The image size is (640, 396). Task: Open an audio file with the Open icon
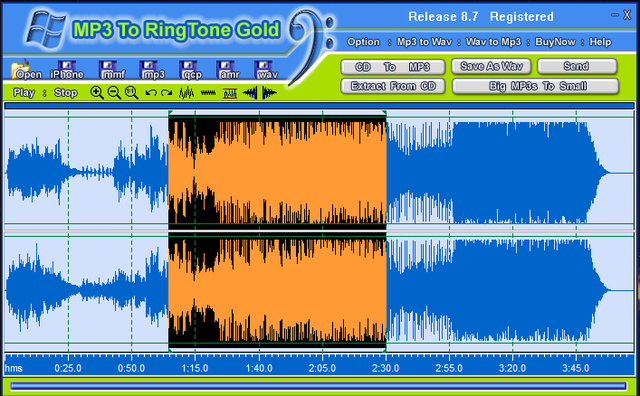coord(26,69)
